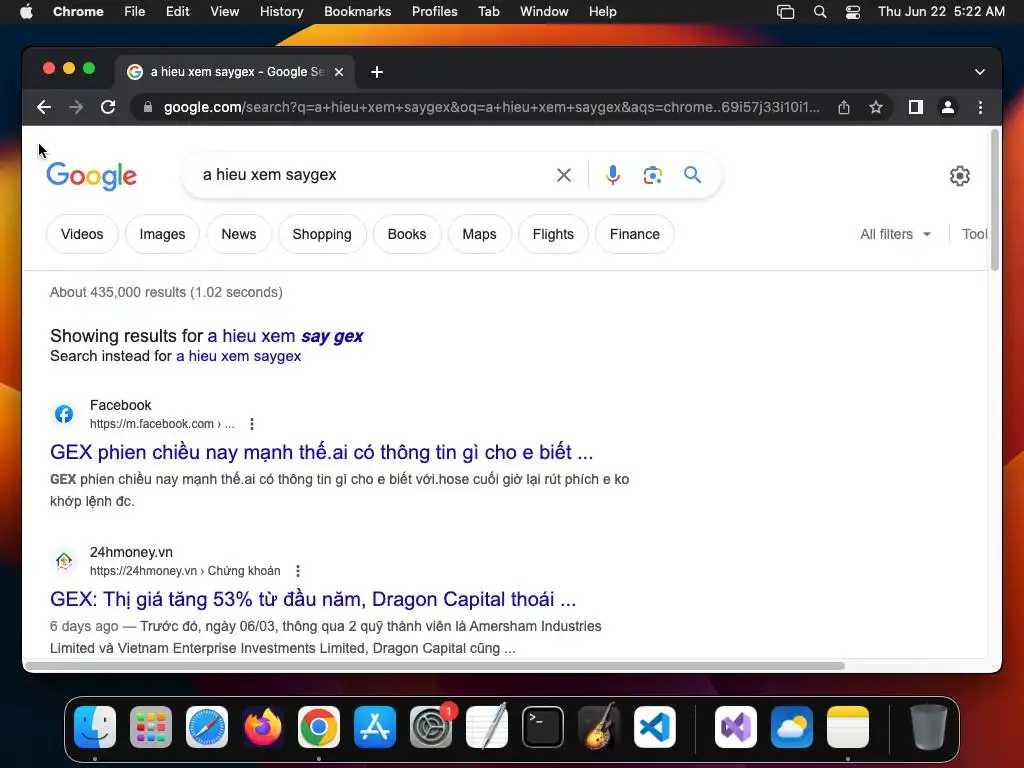The height and width of the screenshot is (768, 1024).
Task: Switch to Shopping results
Action: click(x=322, y=234)
